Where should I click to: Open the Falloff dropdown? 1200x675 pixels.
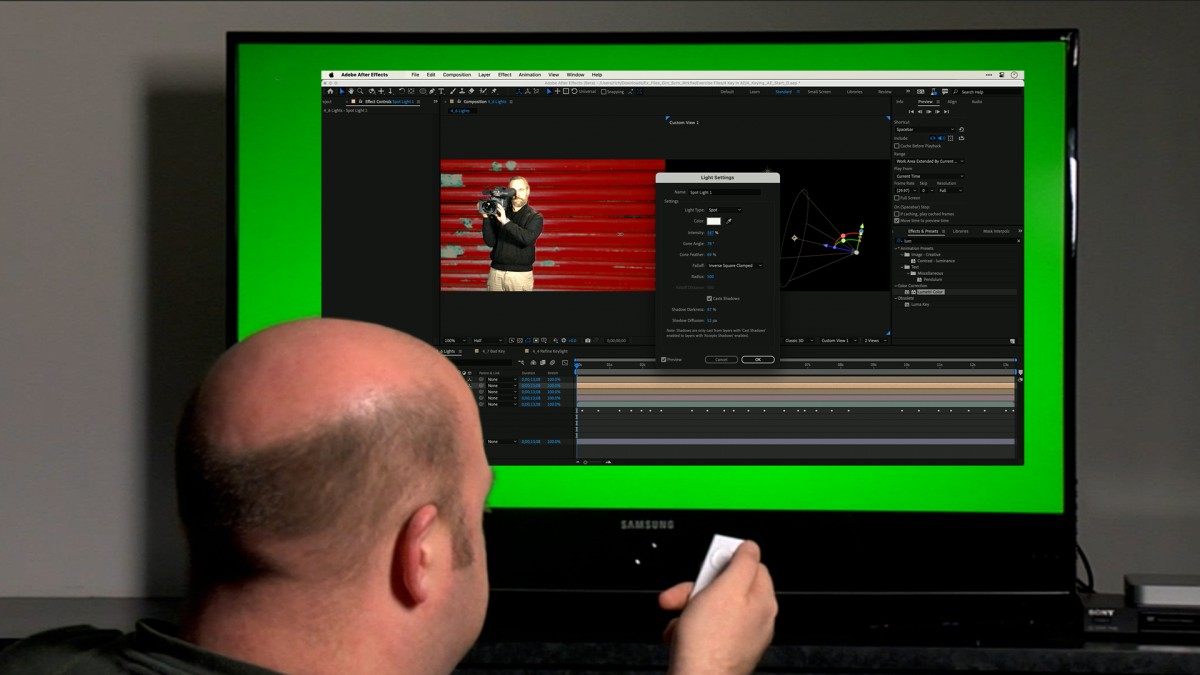tap(735, 265)
